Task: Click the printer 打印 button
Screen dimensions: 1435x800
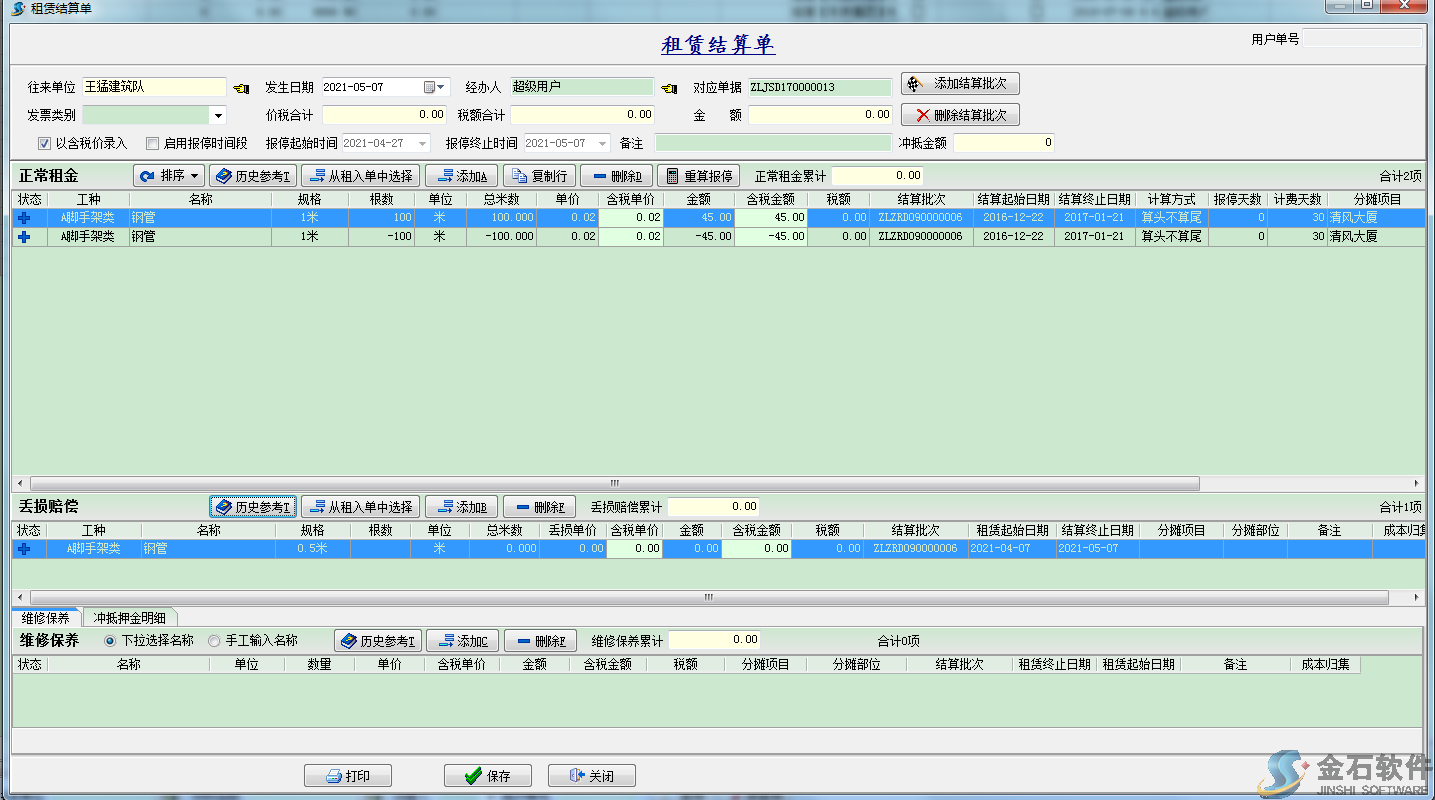Action: 347,776
